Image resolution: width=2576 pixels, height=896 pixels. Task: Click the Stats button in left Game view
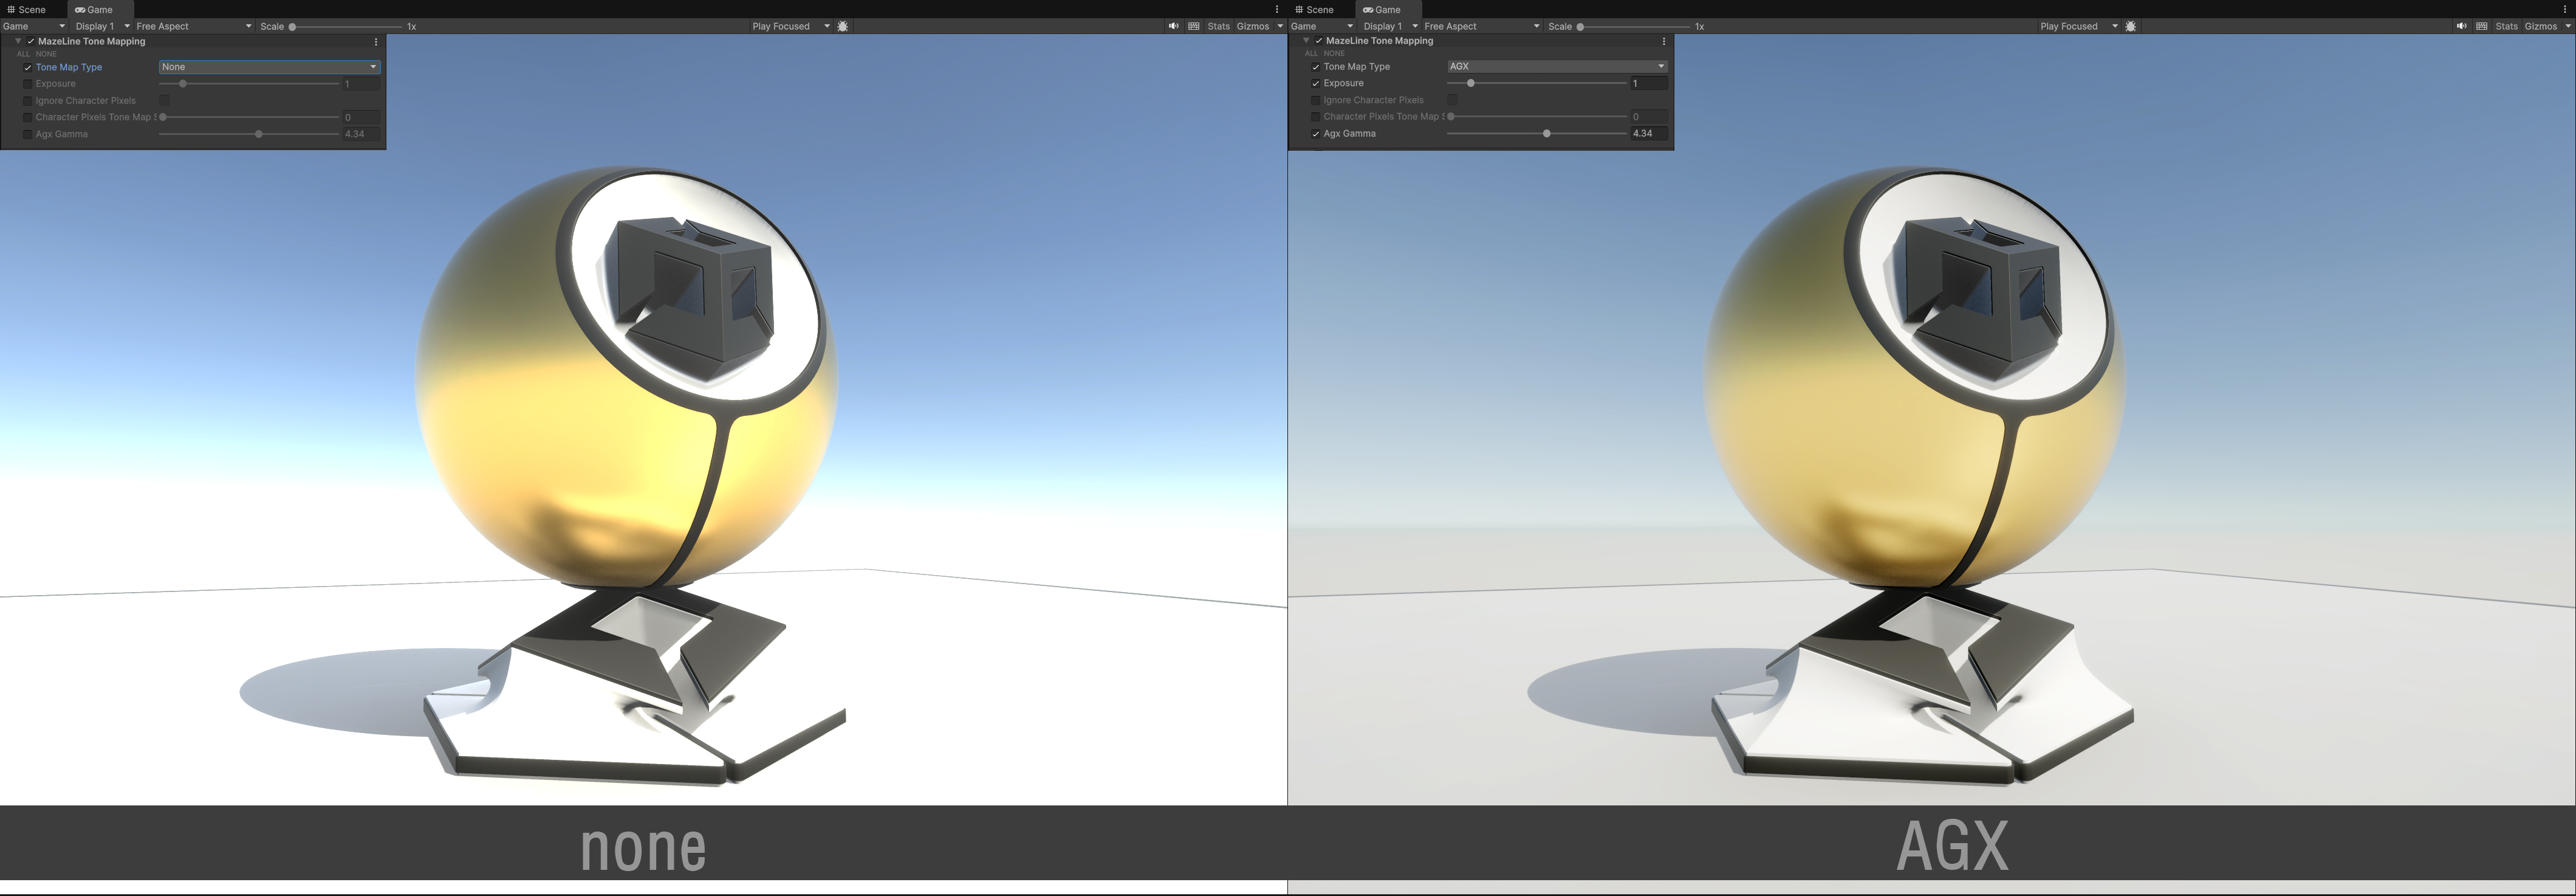pyautogui.click(x=1218, y=26)
